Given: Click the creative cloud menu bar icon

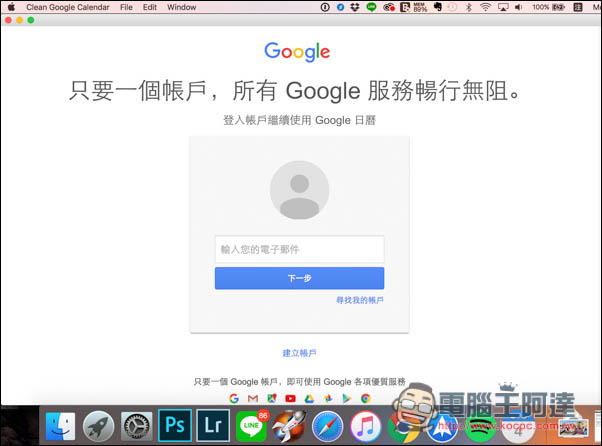Looking at the screenshot, I should pyautogui.click(x=389, y=7).
